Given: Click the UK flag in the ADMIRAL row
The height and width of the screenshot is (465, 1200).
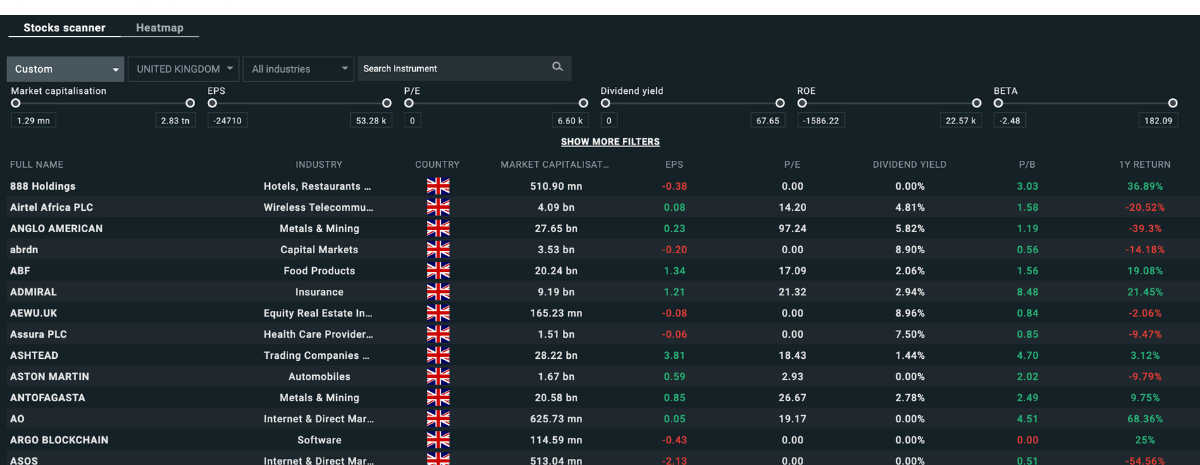Looking at the screenshot, I should click(438, 292).
